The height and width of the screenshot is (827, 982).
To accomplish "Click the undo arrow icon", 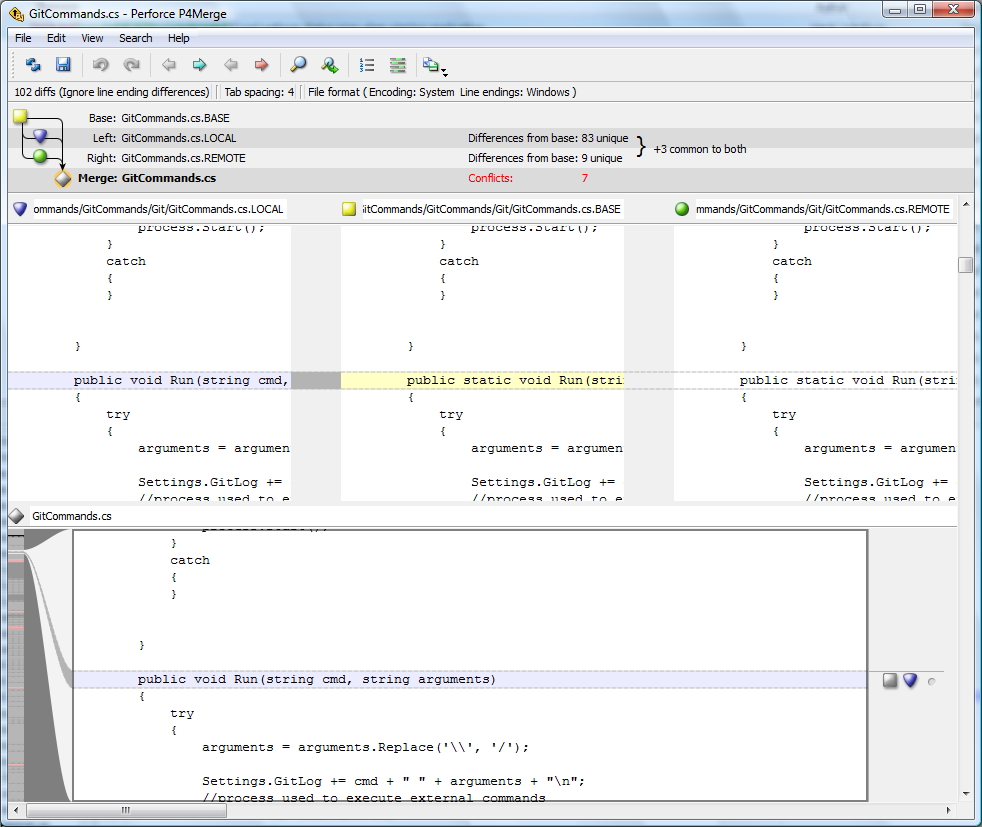I will (100, 64).
